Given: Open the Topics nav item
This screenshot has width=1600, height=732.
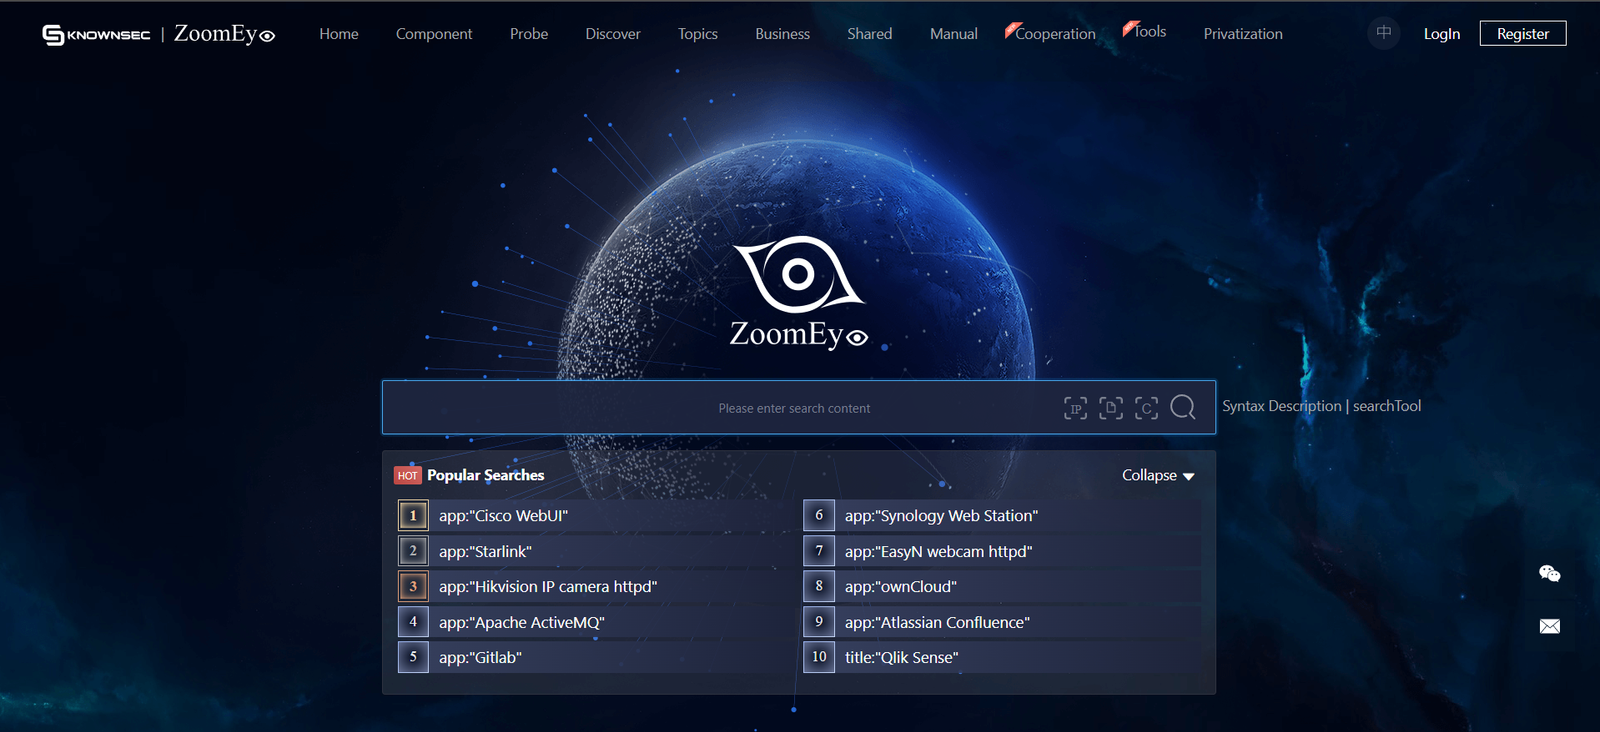Looking at the screenshot, I should (698, 34).
